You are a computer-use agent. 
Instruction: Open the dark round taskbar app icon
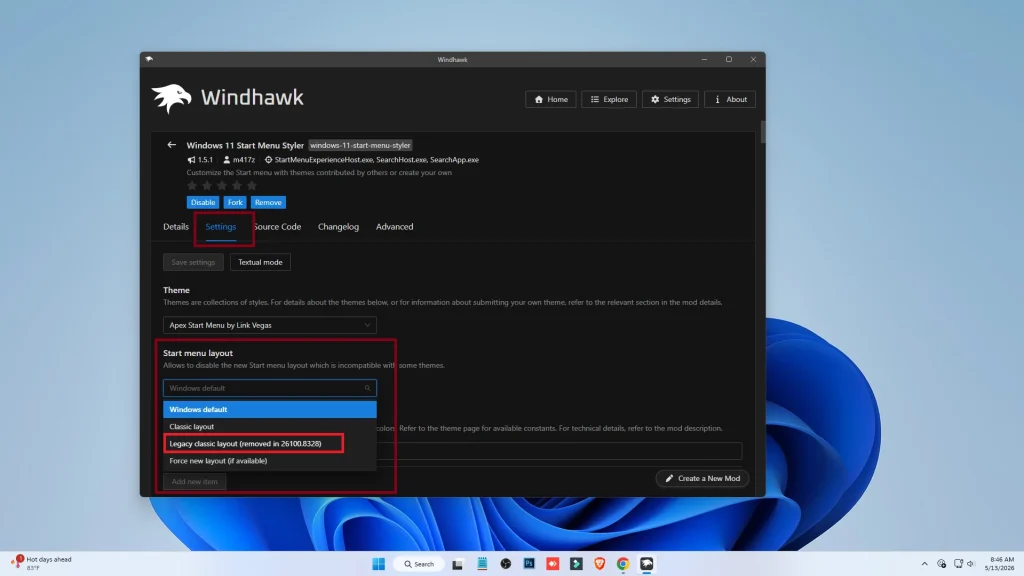[x=505, y=564]
